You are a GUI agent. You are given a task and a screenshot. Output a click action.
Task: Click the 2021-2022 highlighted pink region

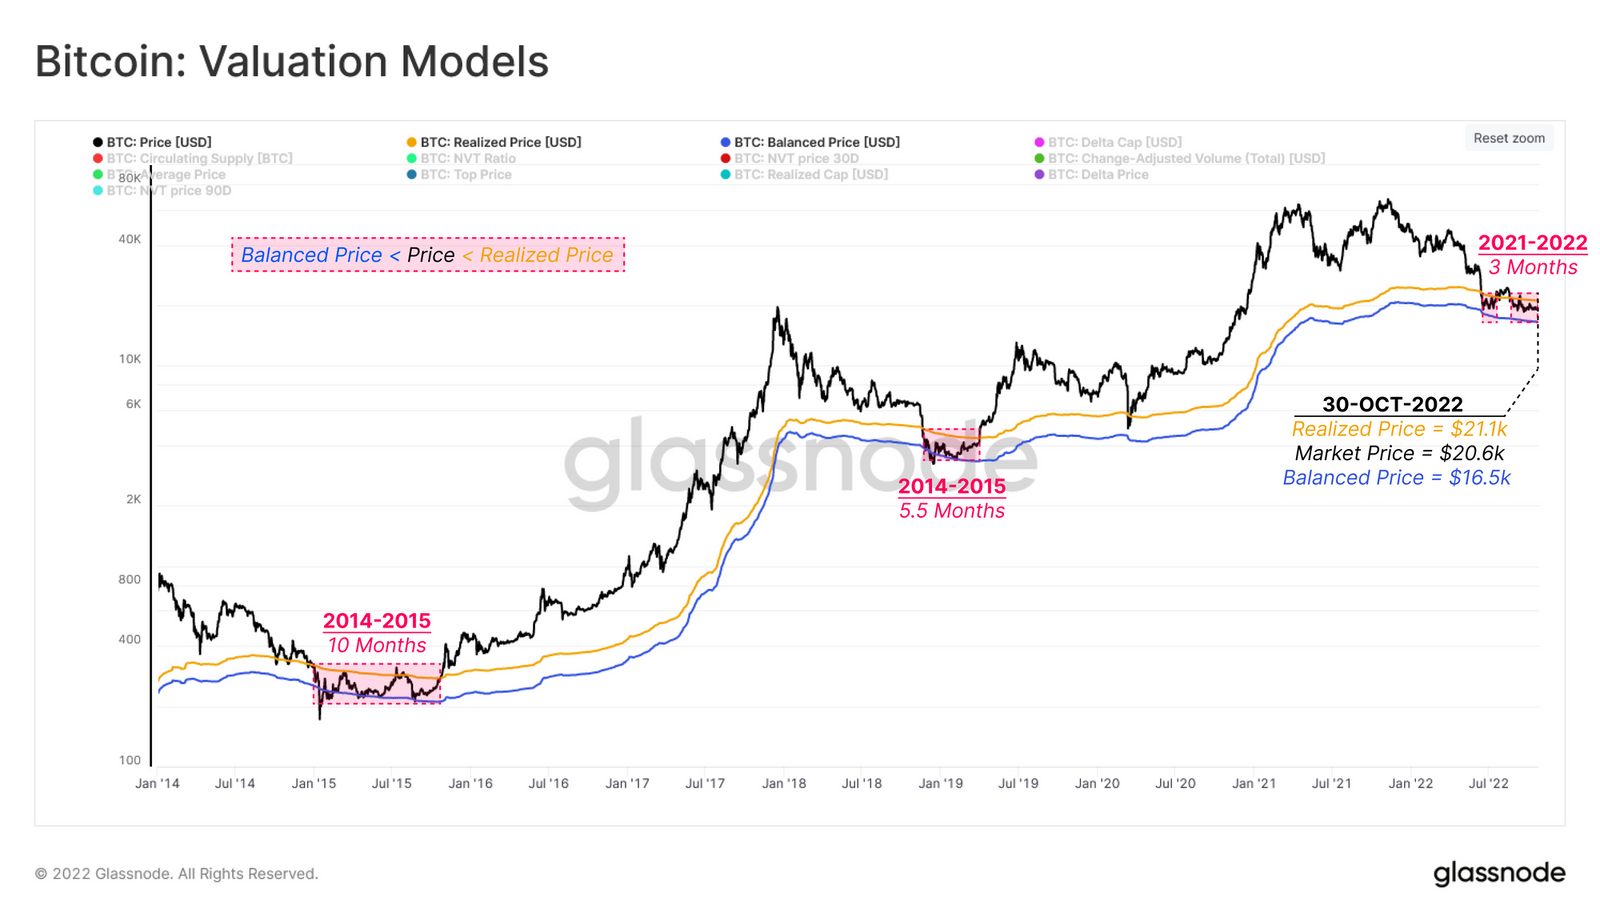1510,307
